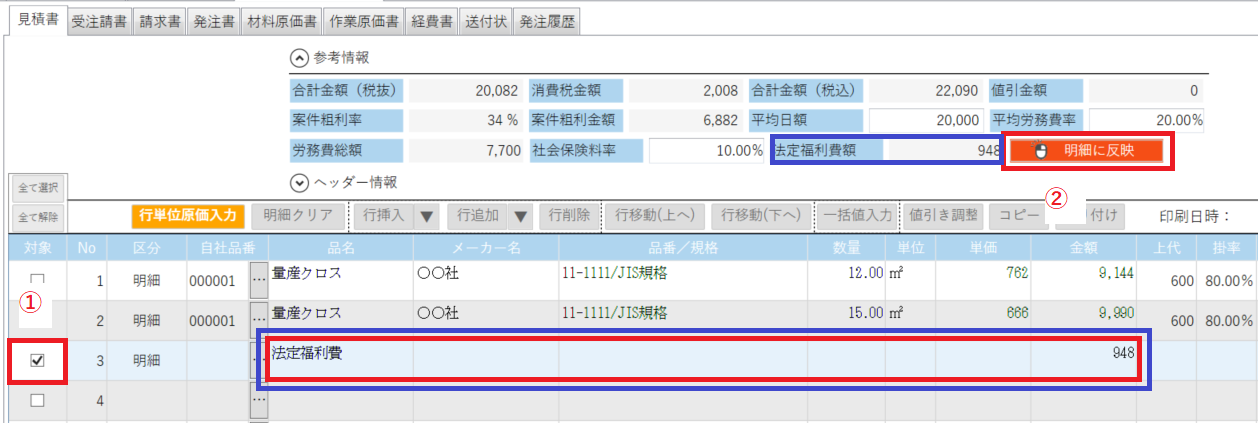Viewport: 1258px width, 423px height.
Task: Select row 2's 量産クロス item name
Action: click(341, 320)
